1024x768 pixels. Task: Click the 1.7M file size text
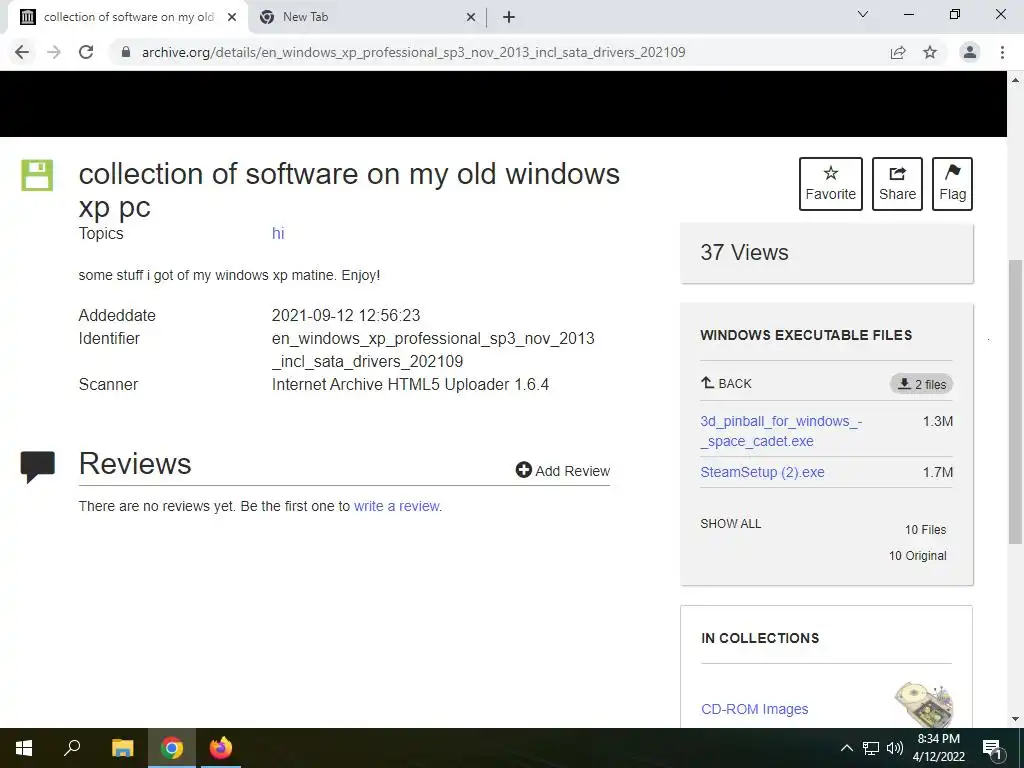point(938,472)
